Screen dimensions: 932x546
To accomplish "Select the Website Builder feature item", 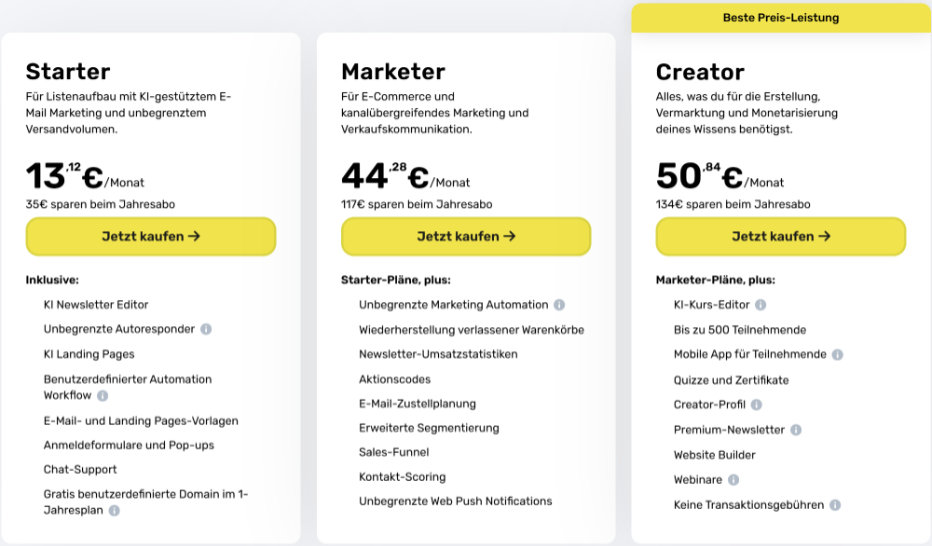I will point(714,455).
